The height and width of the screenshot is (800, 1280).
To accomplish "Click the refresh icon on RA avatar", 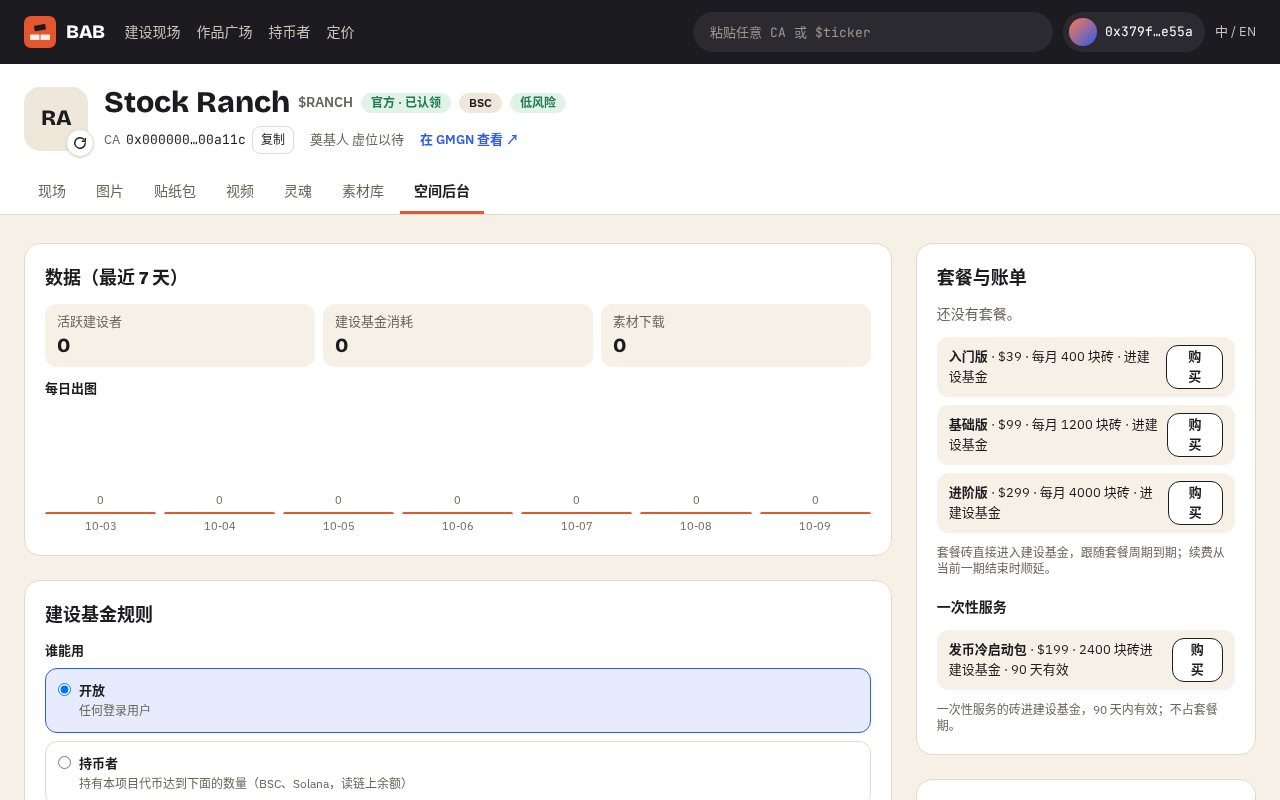I will [80, 143].
